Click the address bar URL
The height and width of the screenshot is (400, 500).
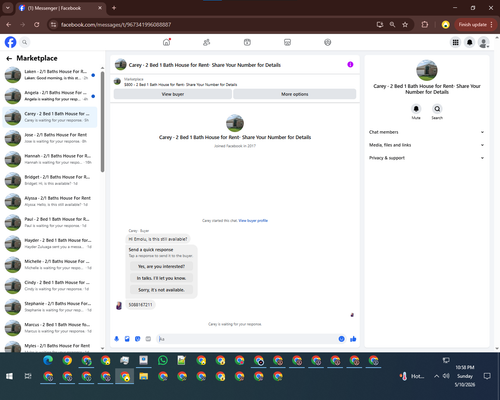[x=116, y=25]
